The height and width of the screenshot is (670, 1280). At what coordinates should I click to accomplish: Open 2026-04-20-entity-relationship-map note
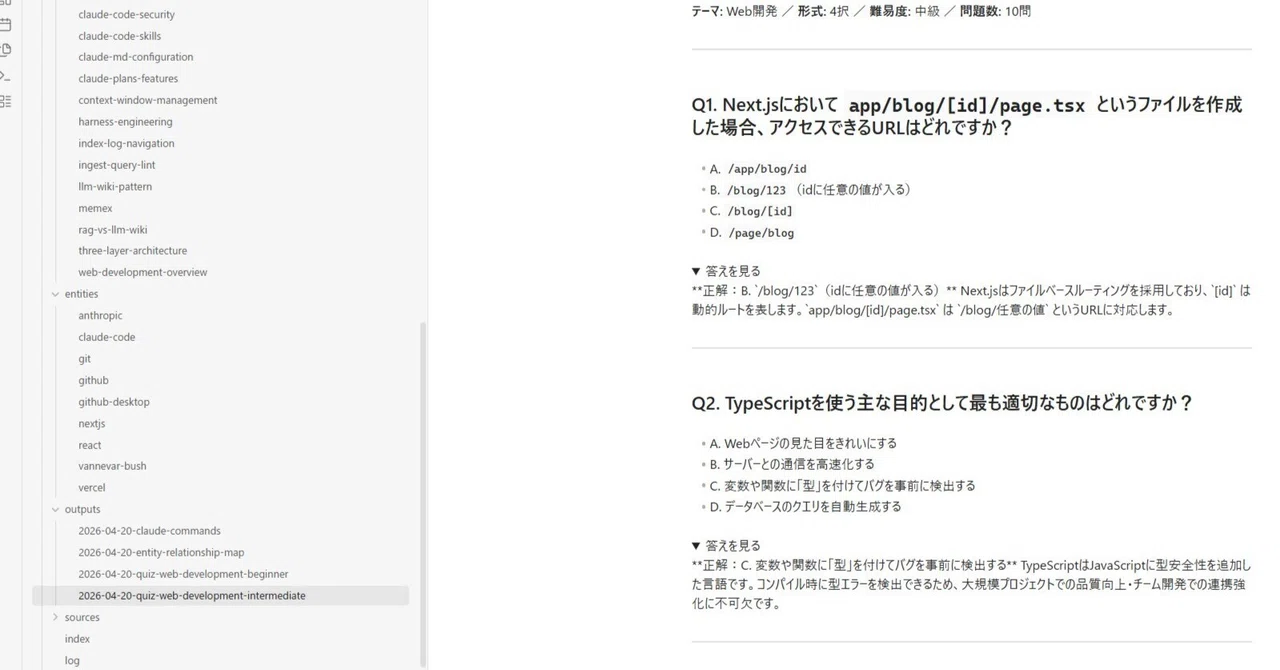[161, 553]
